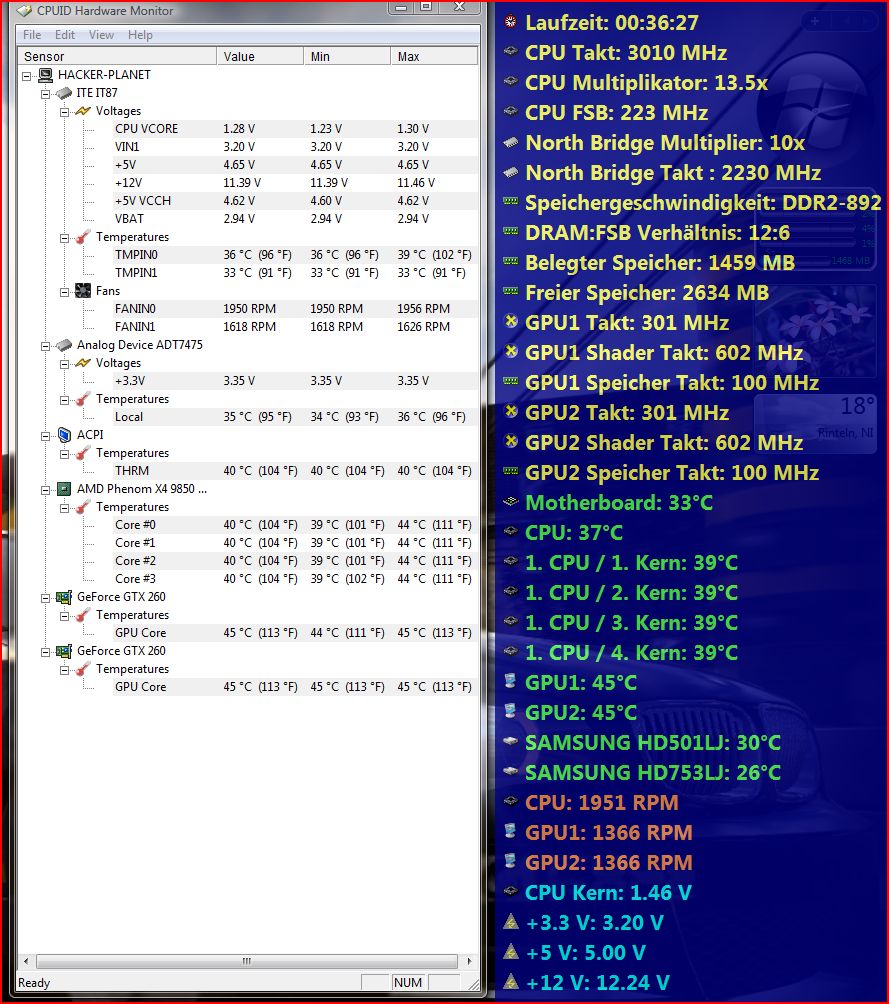Click the SAMSUNG HD753LJ 26°C entry
Viewport: 889px width, 1004px height.
click(653, 772)
